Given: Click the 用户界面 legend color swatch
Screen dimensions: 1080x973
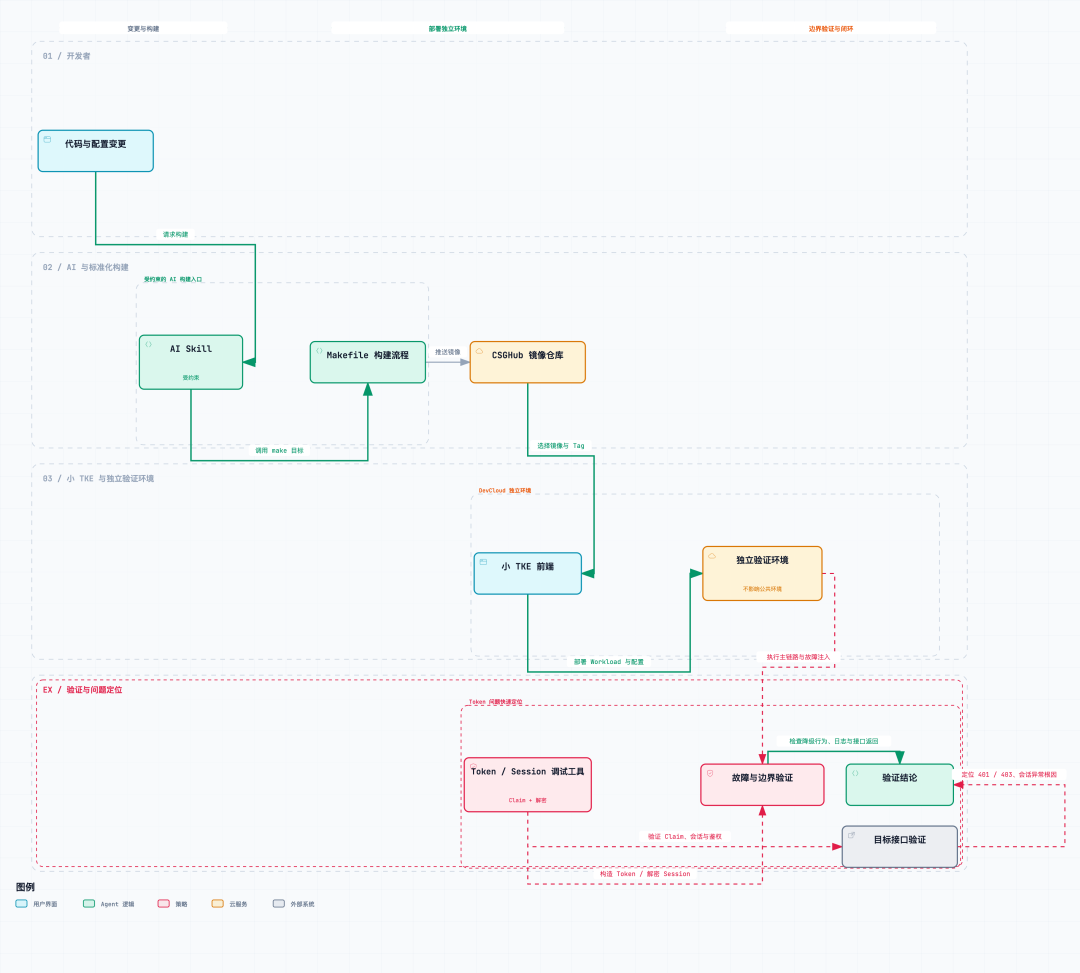Looking at the screenshot, I should [x=21, y=903].
